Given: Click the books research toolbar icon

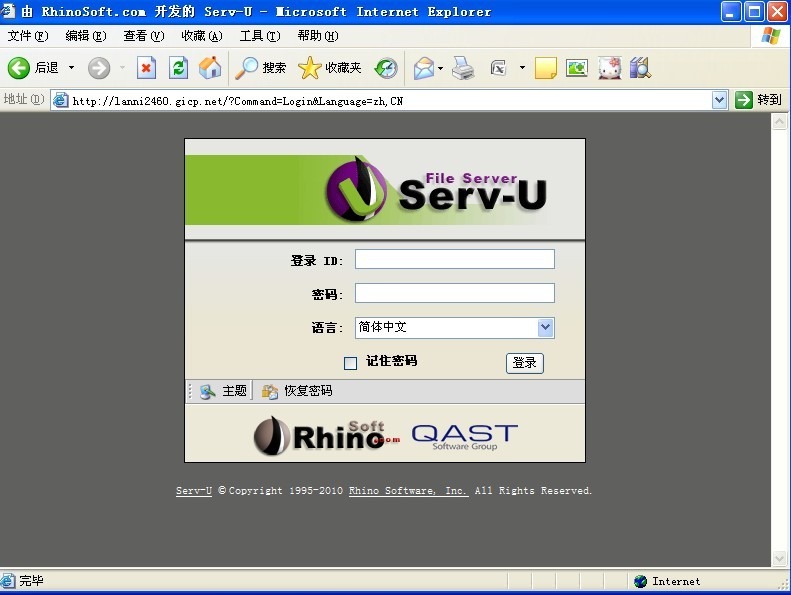Looking at the screenshot, I should click(640, 68).
